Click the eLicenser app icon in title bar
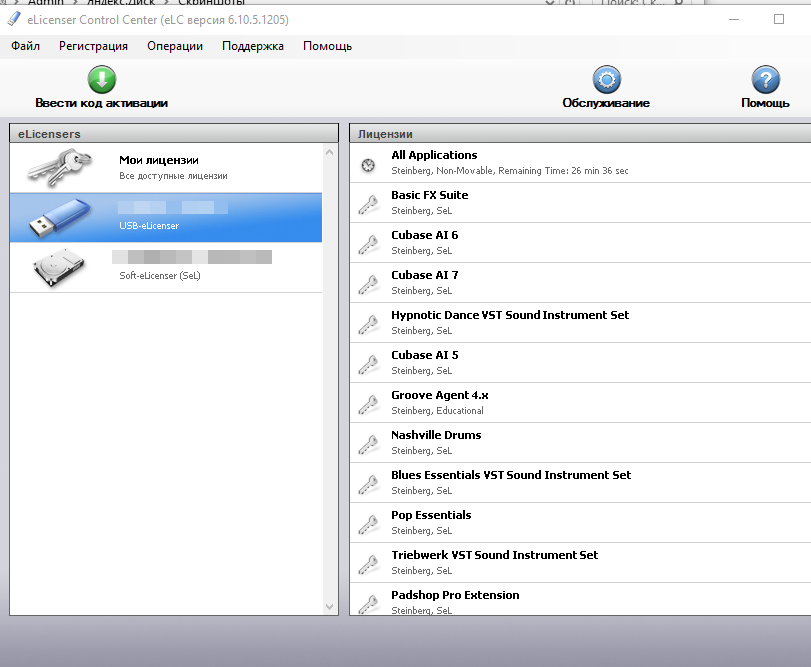The width and height of the screenshot is (811, 667). [x=14, y=19]
